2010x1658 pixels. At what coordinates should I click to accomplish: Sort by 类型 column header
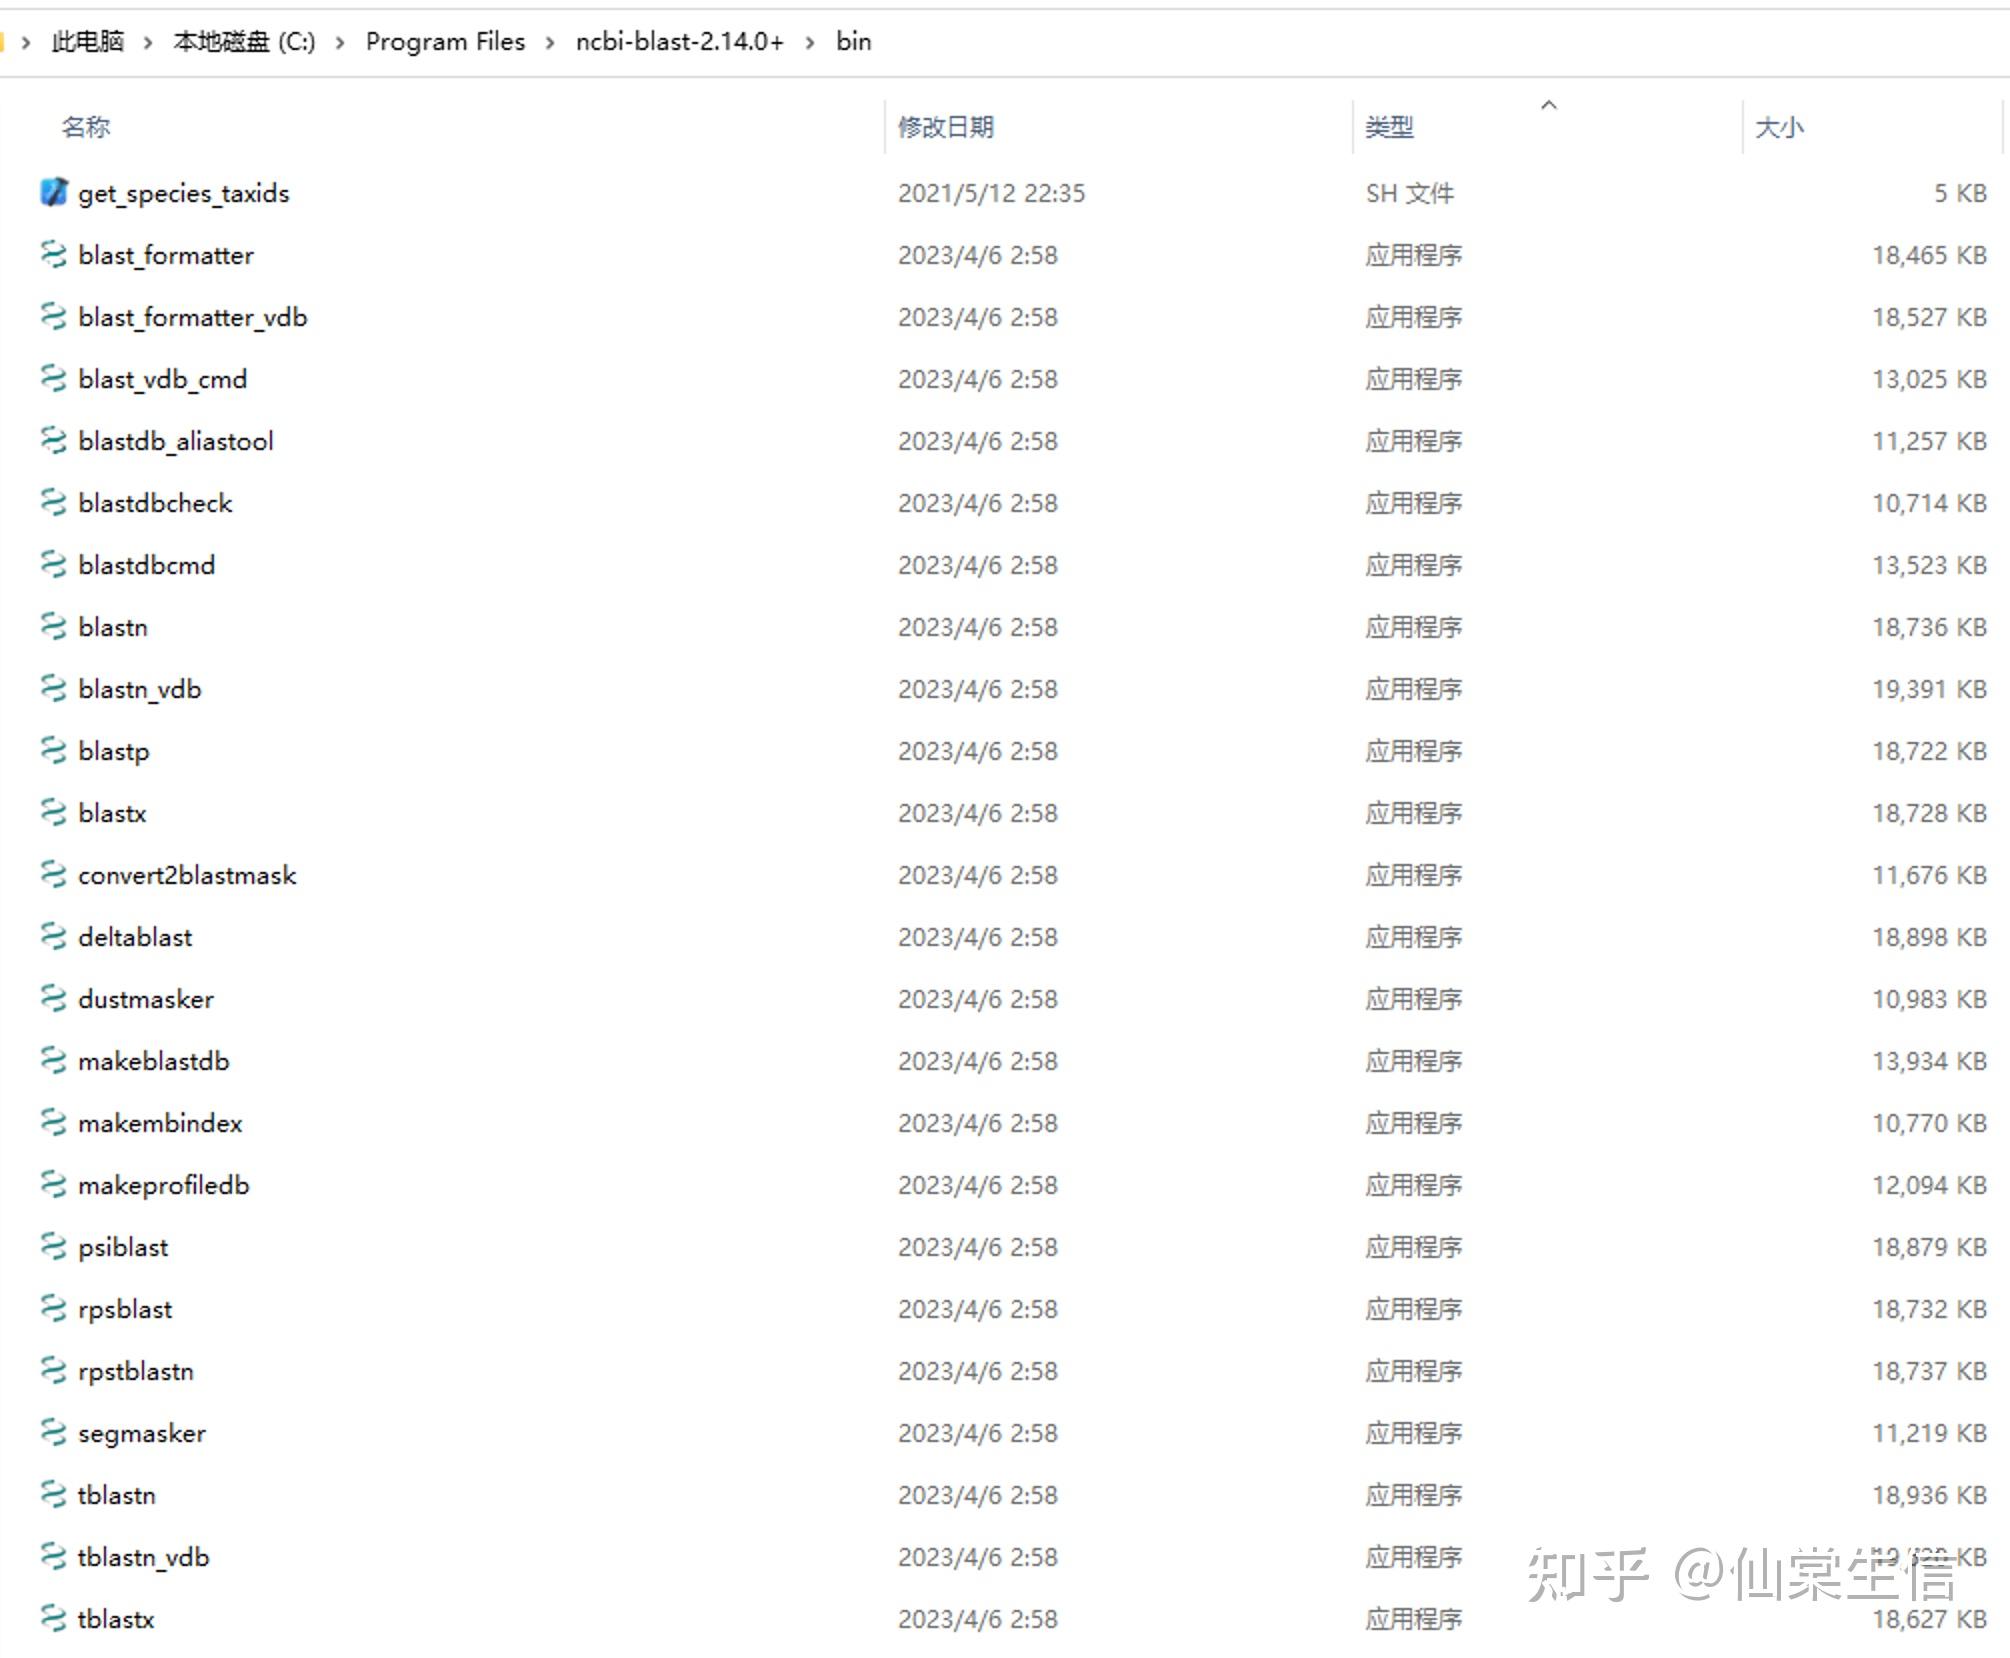coord(1389,127)
